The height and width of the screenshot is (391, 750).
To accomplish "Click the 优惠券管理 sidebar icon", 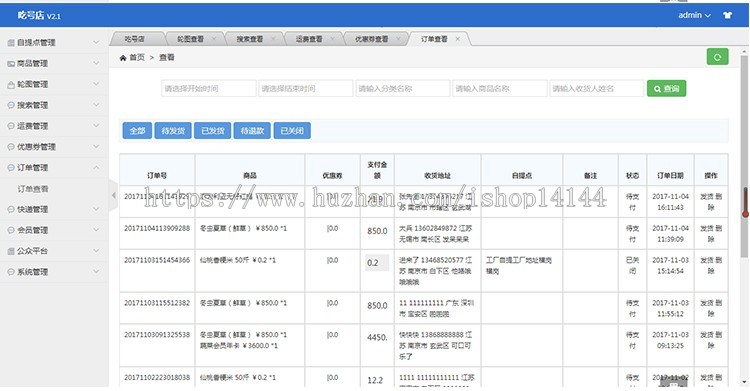I will 11,147.
